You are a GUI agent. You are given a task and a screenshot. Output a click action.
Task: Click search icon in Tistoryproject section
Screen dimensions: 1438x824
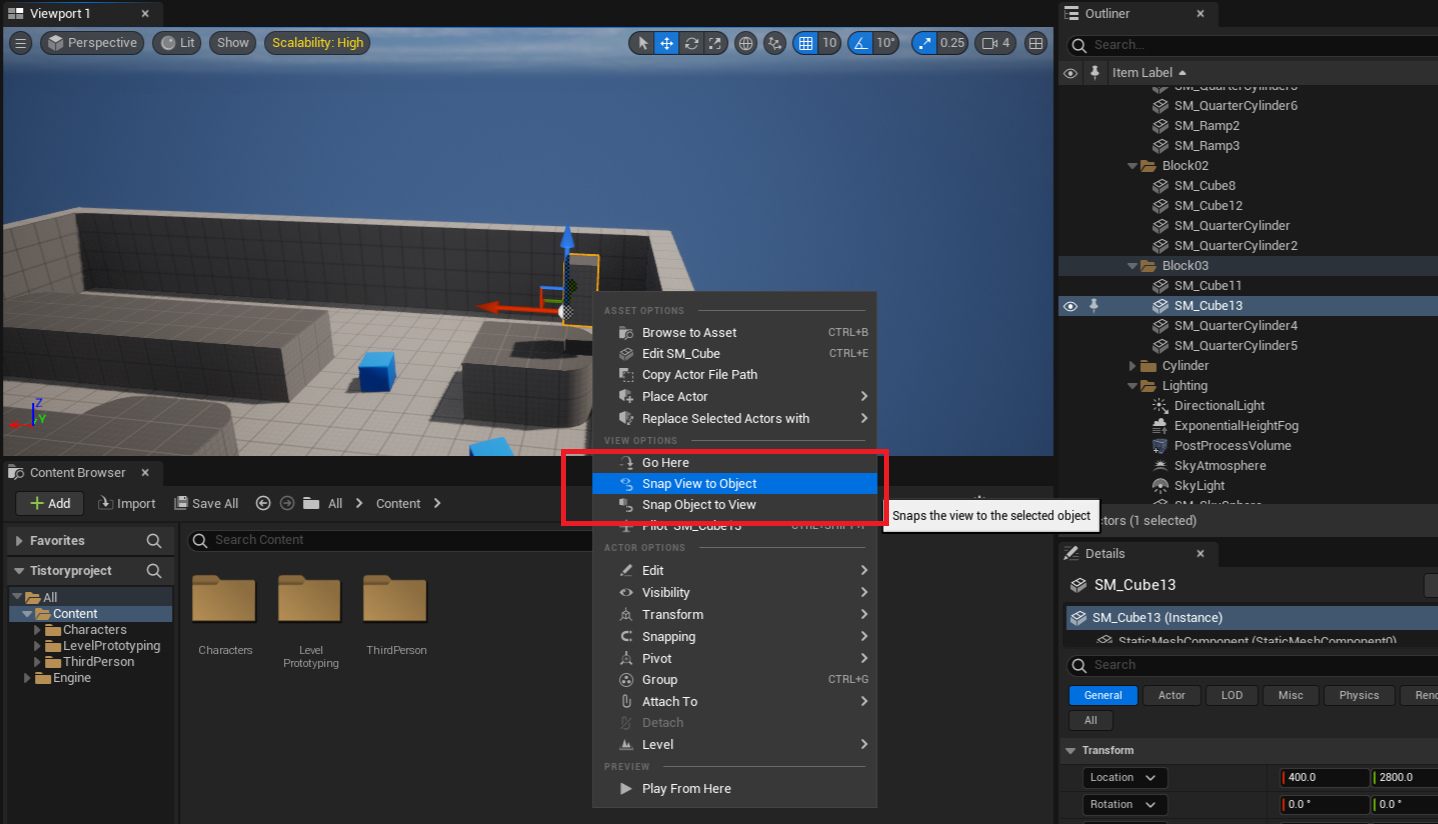coord(154,571)
